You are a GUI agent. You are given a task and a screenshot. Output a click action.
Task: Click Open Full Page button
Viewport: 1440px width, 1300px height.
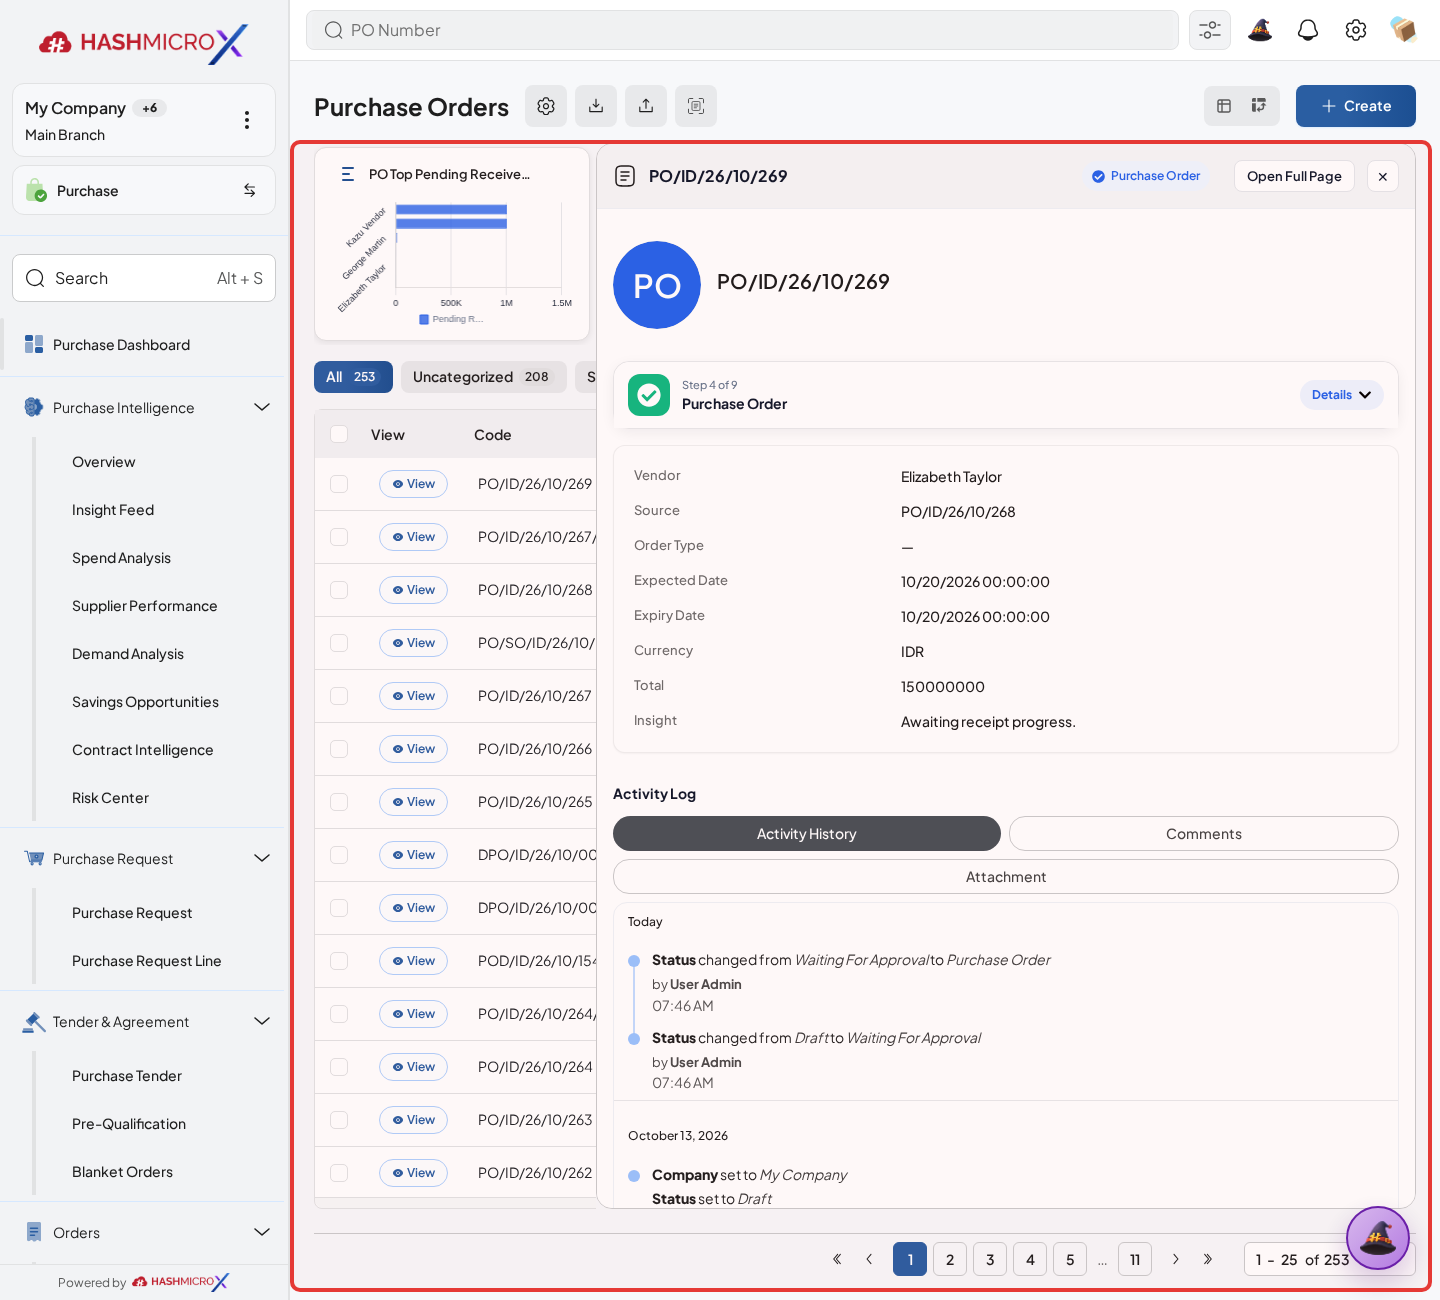[x=1294, y=176]
